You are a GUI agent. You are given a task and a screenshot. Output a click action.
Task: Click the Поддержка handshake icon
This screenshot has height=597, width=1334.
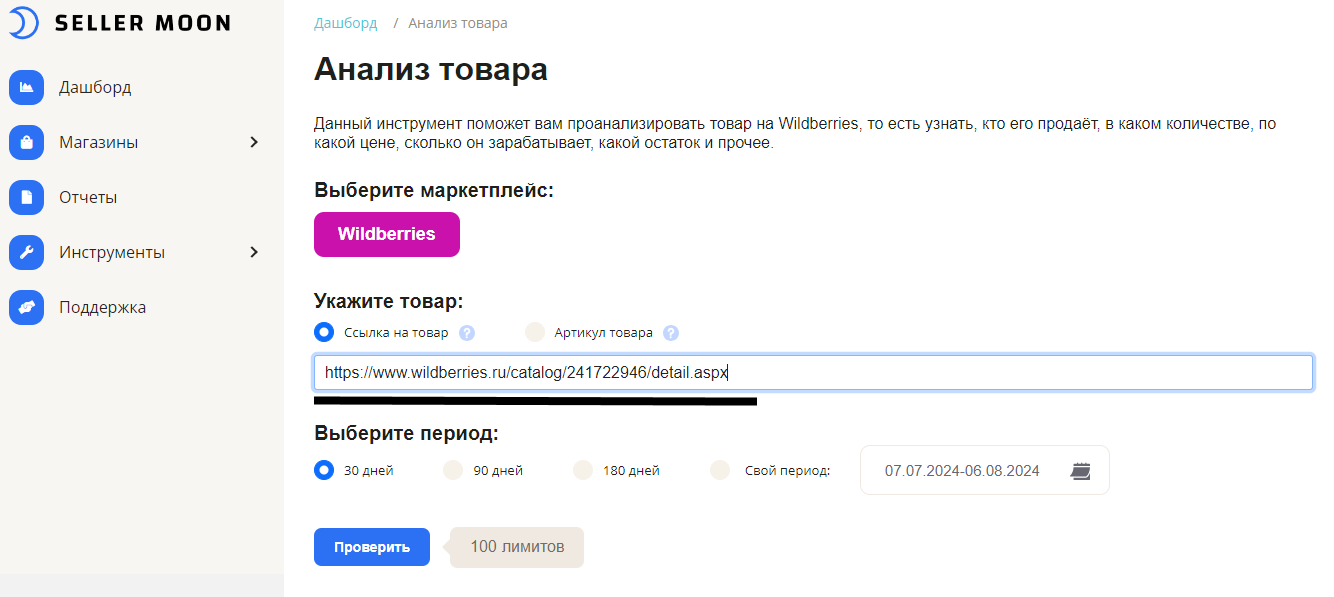(x=26, y=307)
